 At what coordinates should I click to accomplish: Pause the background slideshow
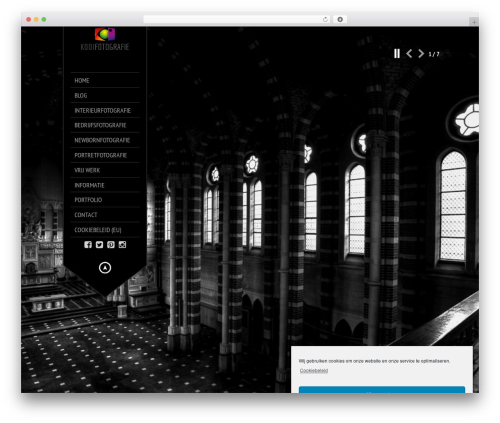tap(397, 54)
